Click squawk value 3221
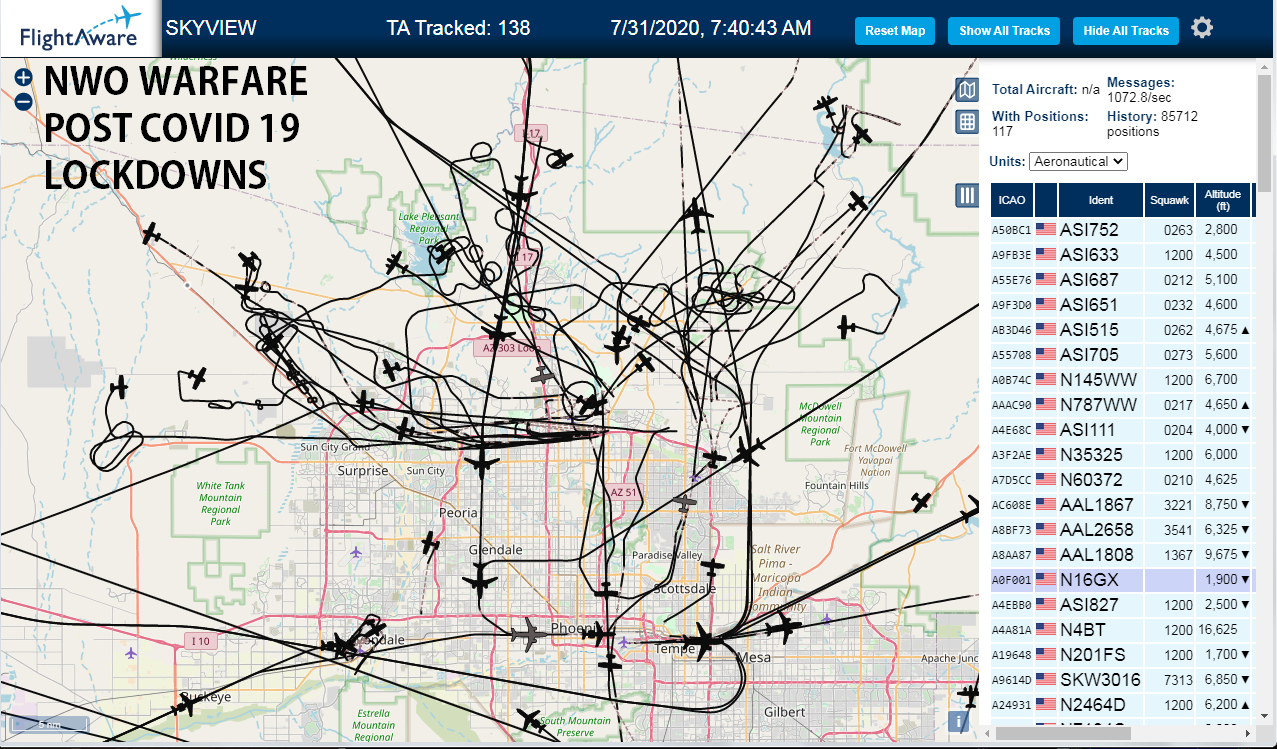Viewport: 1277px width, 749px height. point(1178,505)
